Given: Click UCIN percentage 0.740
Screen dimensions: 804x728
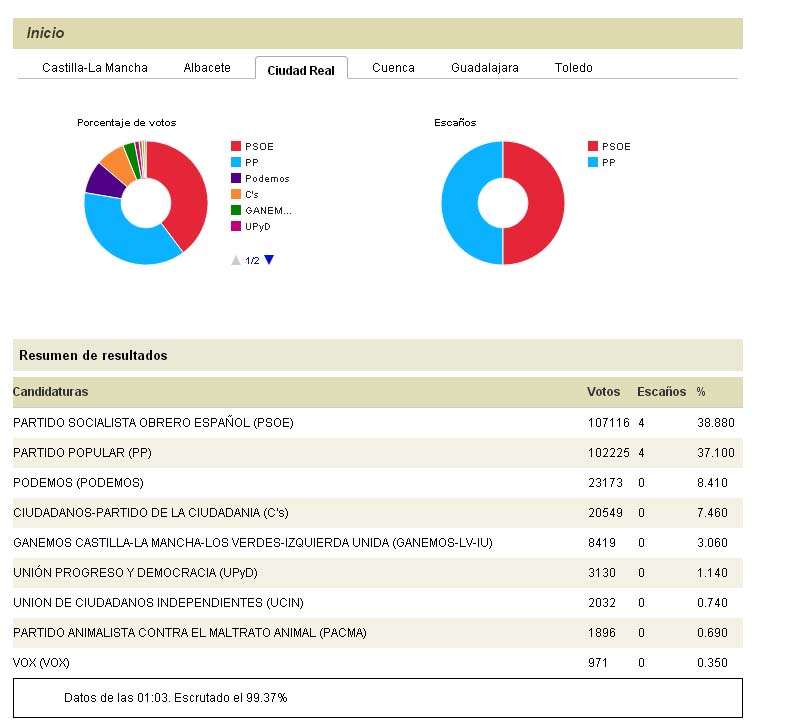Looking at the screenshot, I should click(712, 603).
